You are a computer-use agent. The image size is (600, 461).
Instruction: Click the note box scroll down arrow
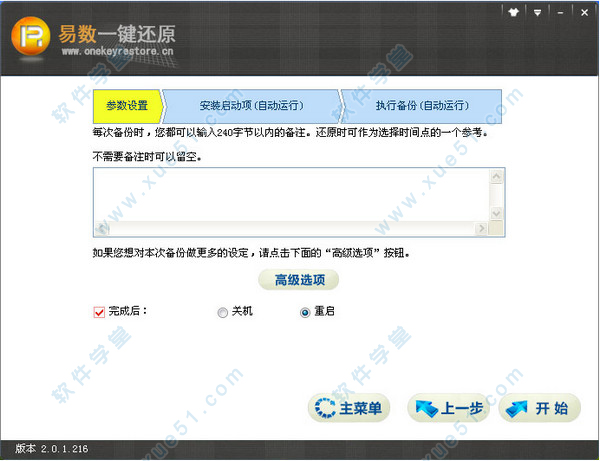tap(496, 213)
